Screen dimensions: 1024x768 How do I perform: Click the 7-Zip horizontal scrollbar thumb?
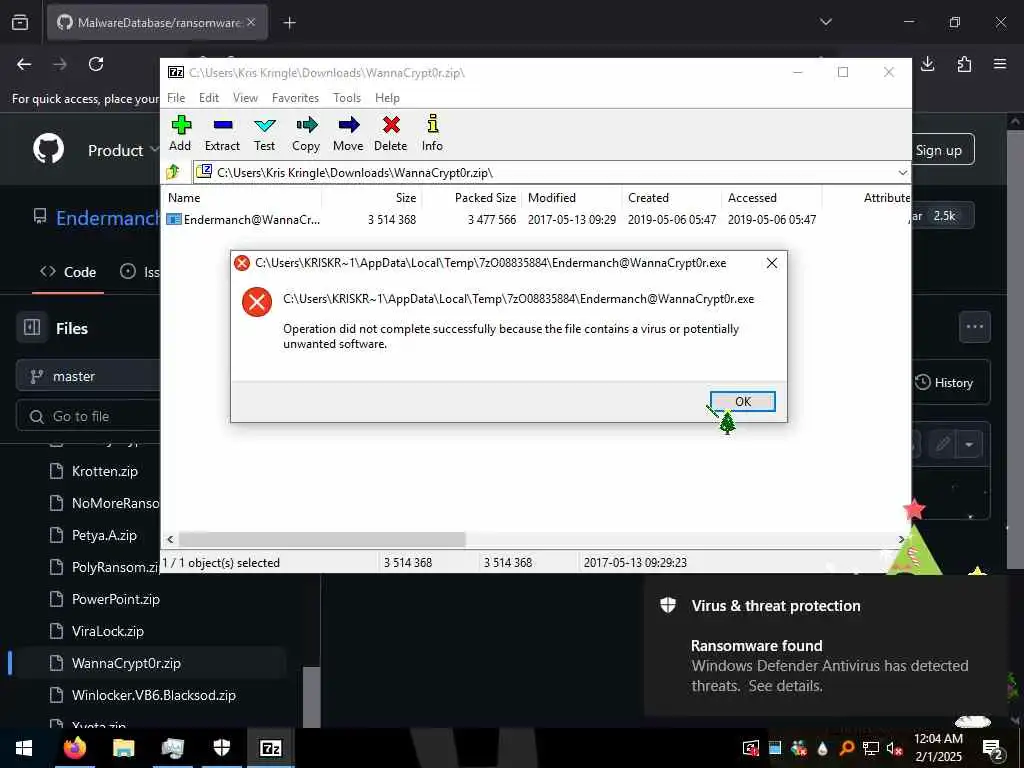tap(322, 539)
